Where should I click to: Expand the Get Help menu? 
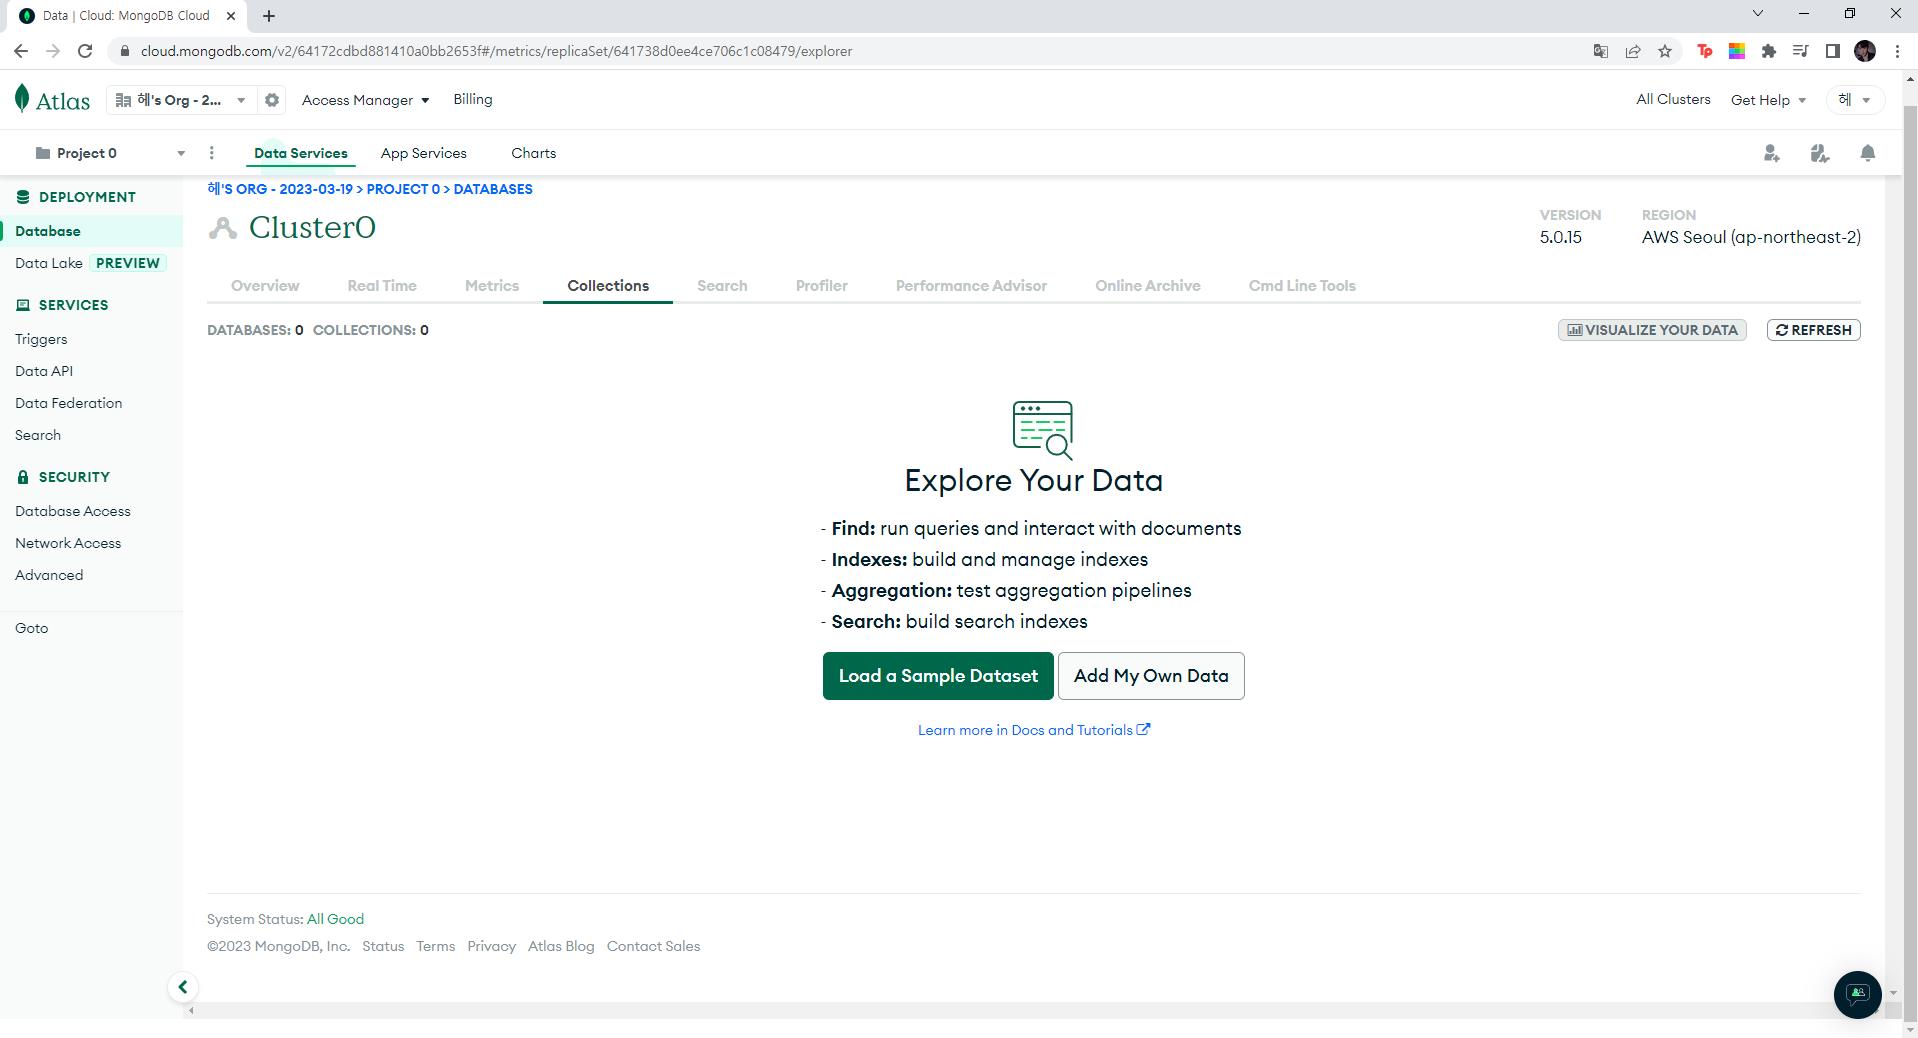[1768, 100]
